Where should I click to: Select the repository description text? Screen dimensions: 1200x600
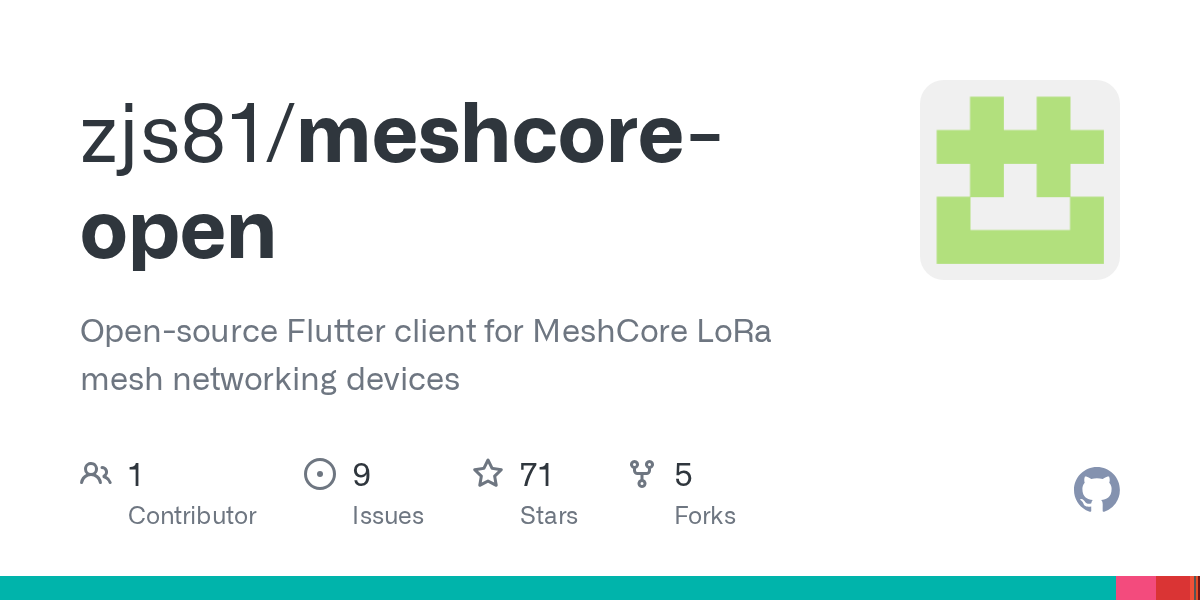425,355
